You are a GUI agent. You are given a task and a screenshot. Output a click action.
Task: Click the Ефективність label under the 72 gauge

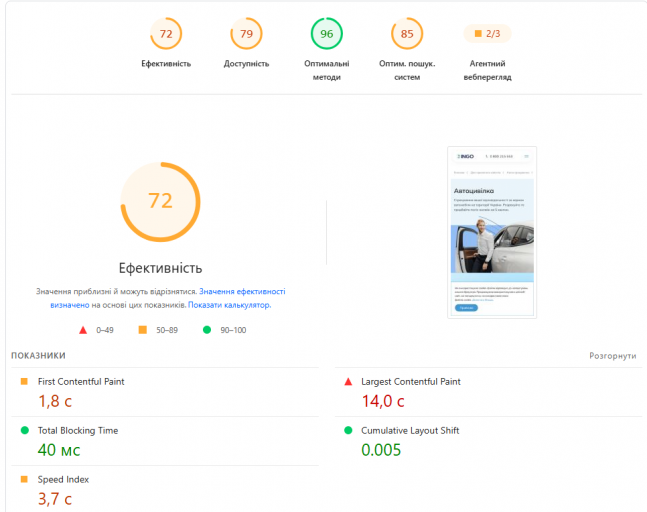pyautogui.click(x=166, y=64)
